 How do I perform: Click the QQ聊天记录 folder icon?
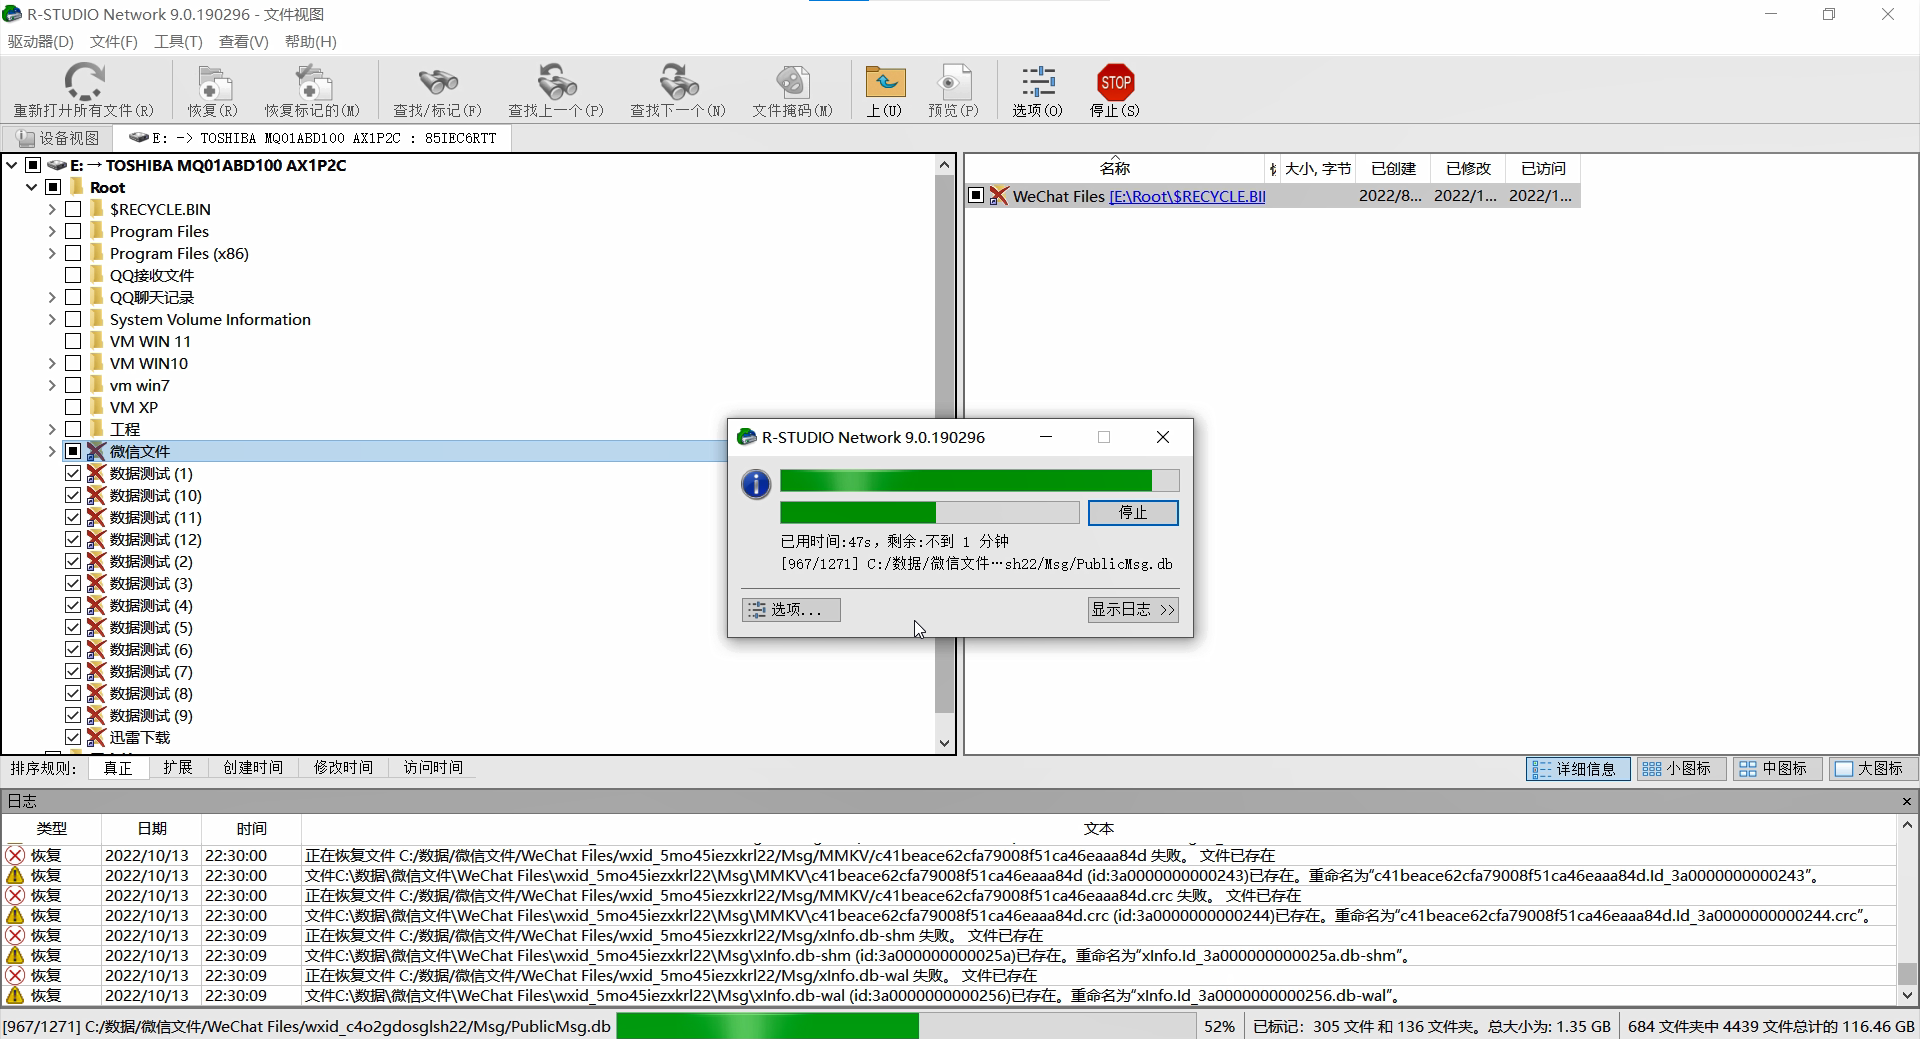[x=96, y=297]
